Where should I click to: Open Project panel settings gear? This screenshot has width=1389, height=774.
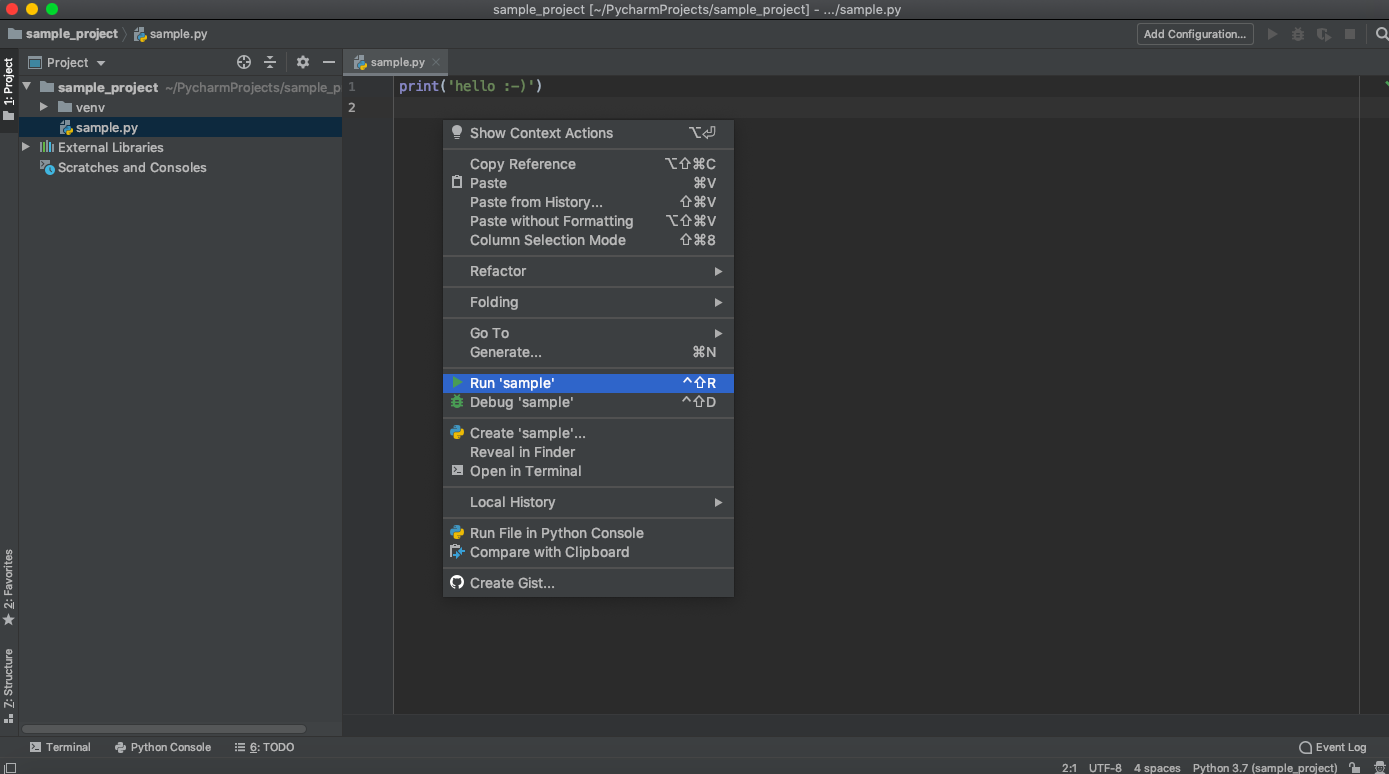[303, 62]
